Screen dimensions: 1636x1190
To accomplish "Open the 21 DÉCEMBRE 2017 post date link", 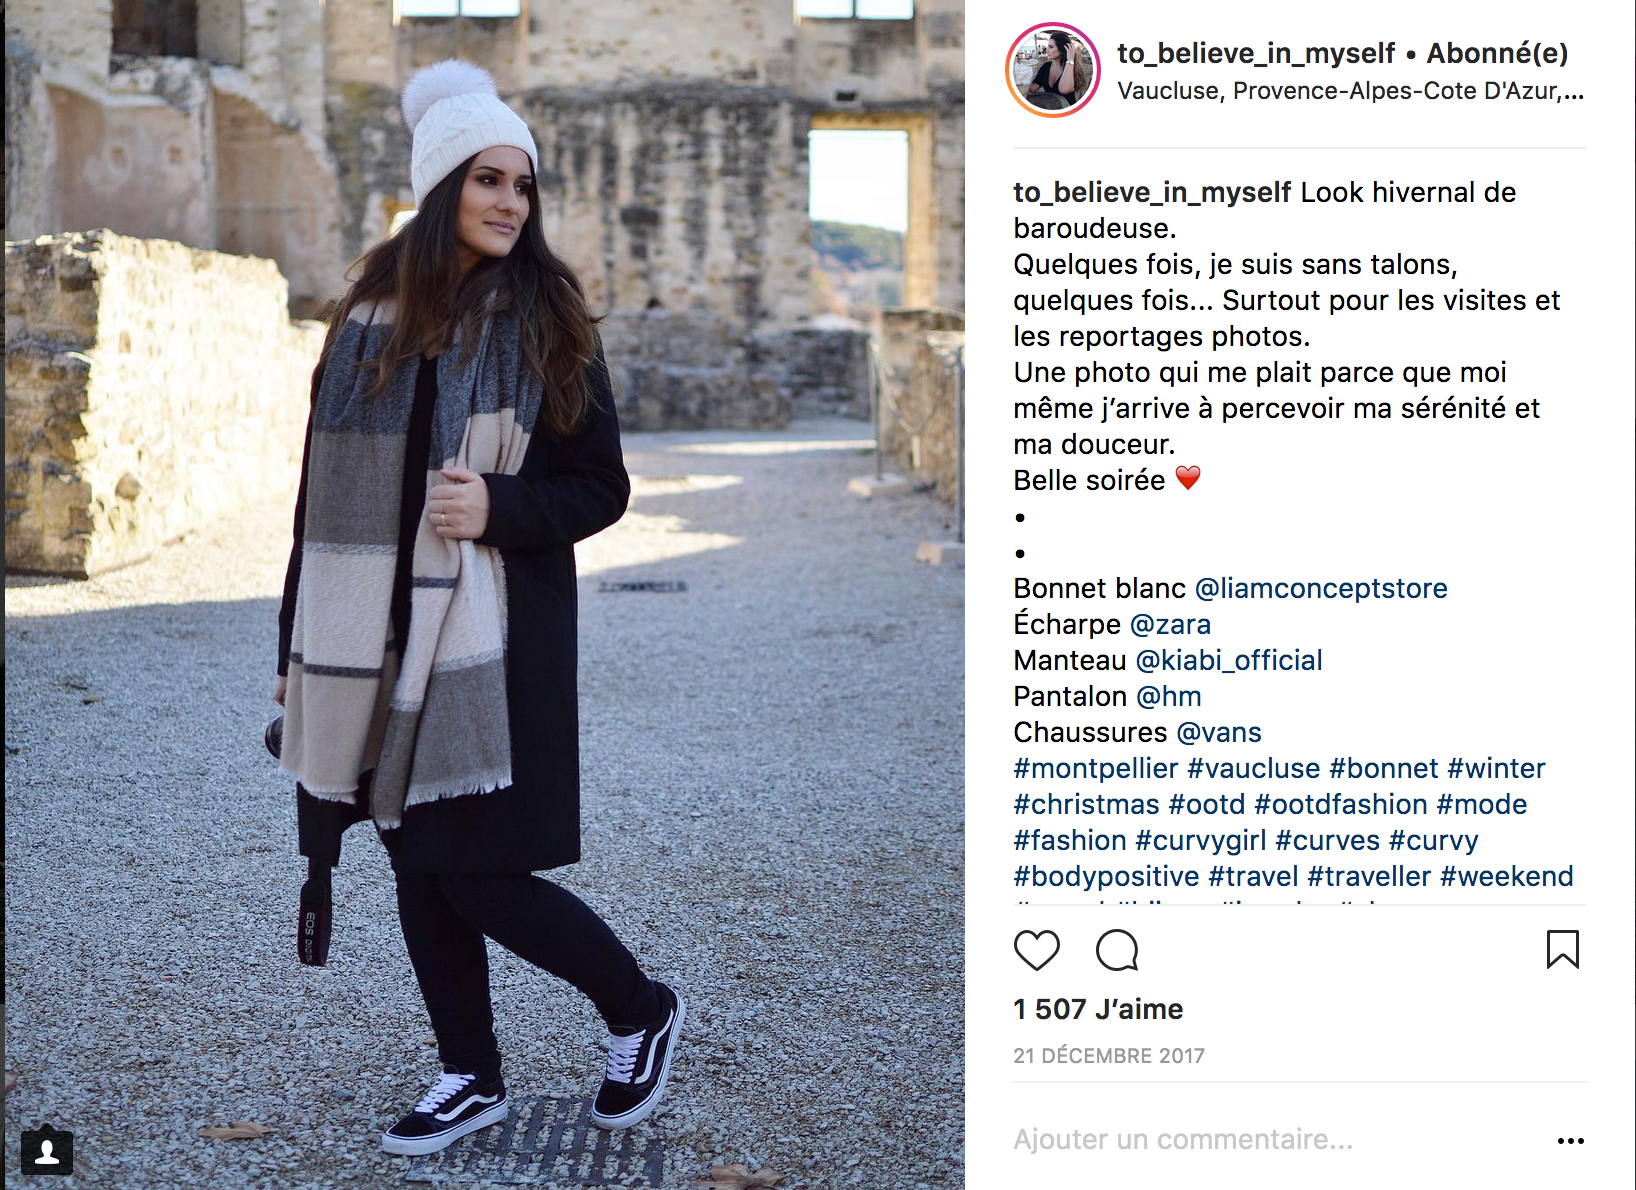I will [x=1109, y=1056].
